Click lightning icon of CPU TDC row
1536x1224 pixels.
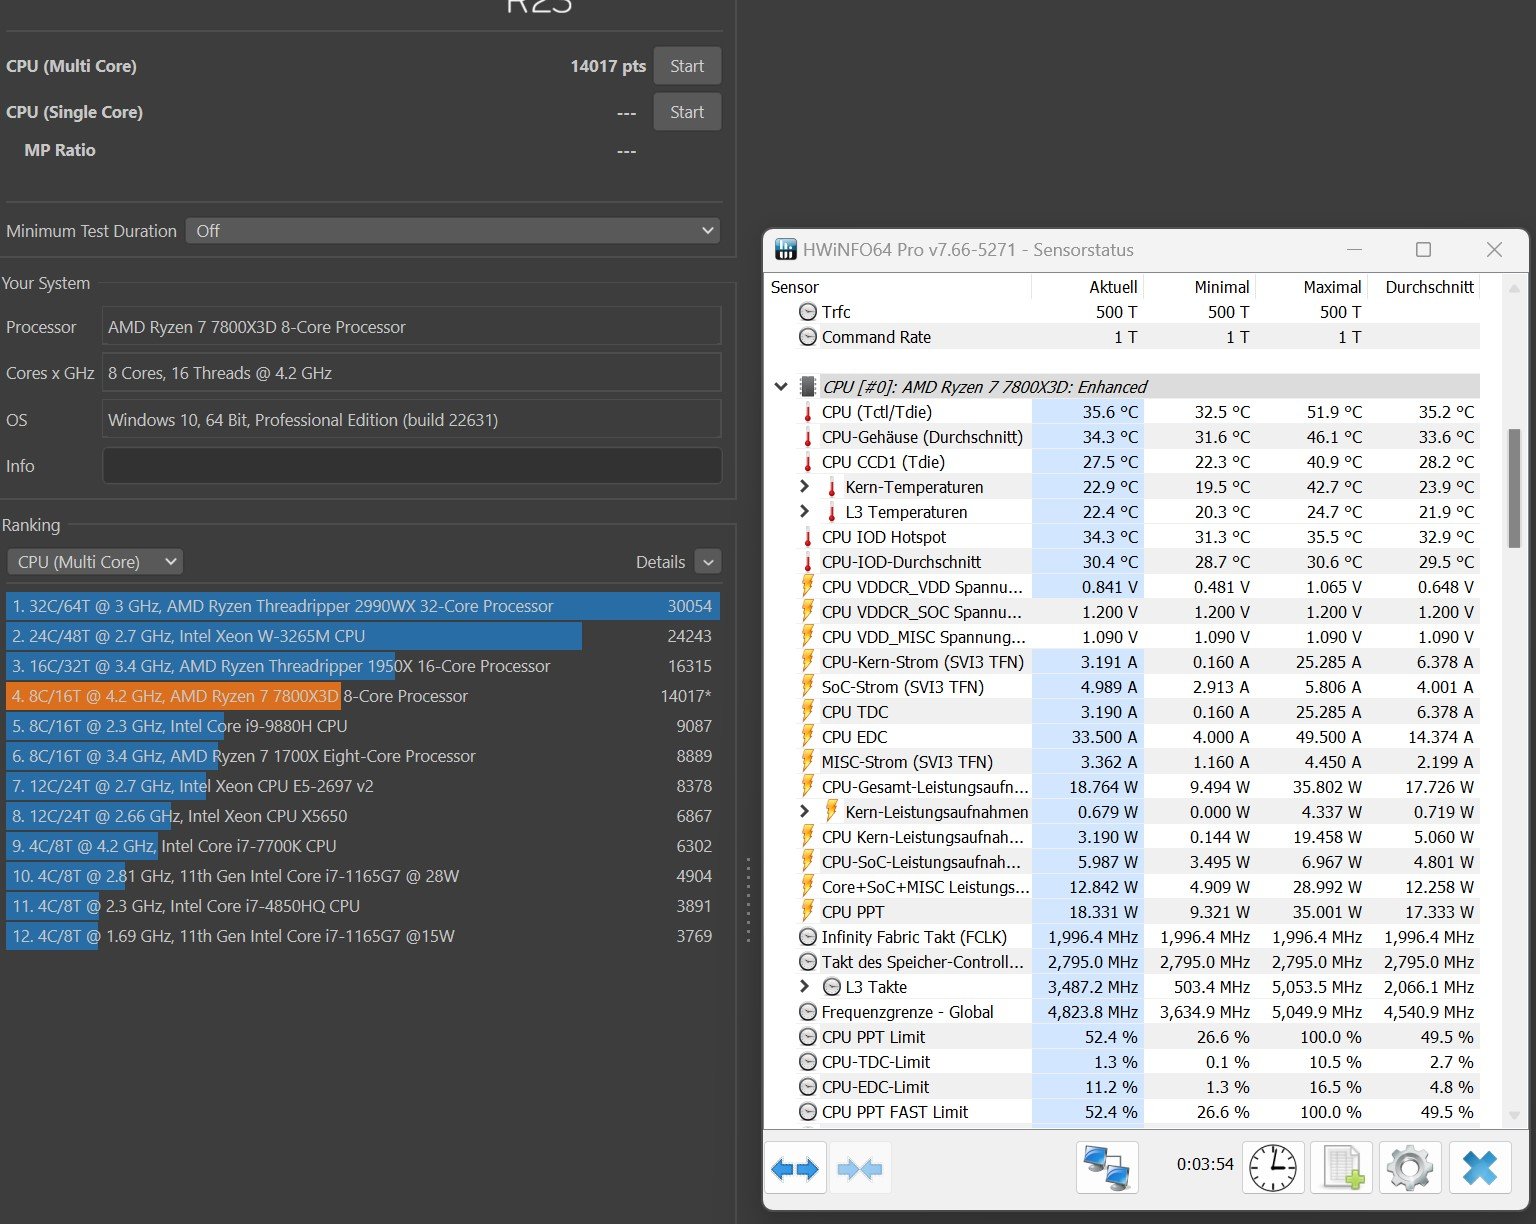pyautogui.click(x=808, y=712)
